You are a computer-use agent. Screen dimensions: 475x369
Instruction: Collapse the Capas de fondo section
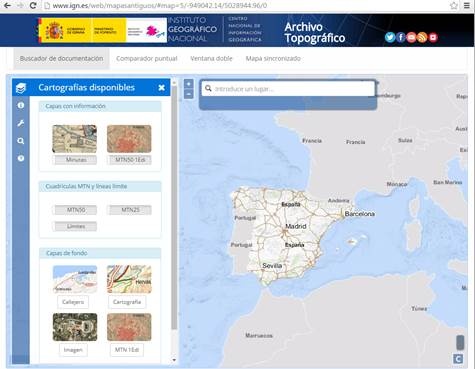[x=100, y=253]
